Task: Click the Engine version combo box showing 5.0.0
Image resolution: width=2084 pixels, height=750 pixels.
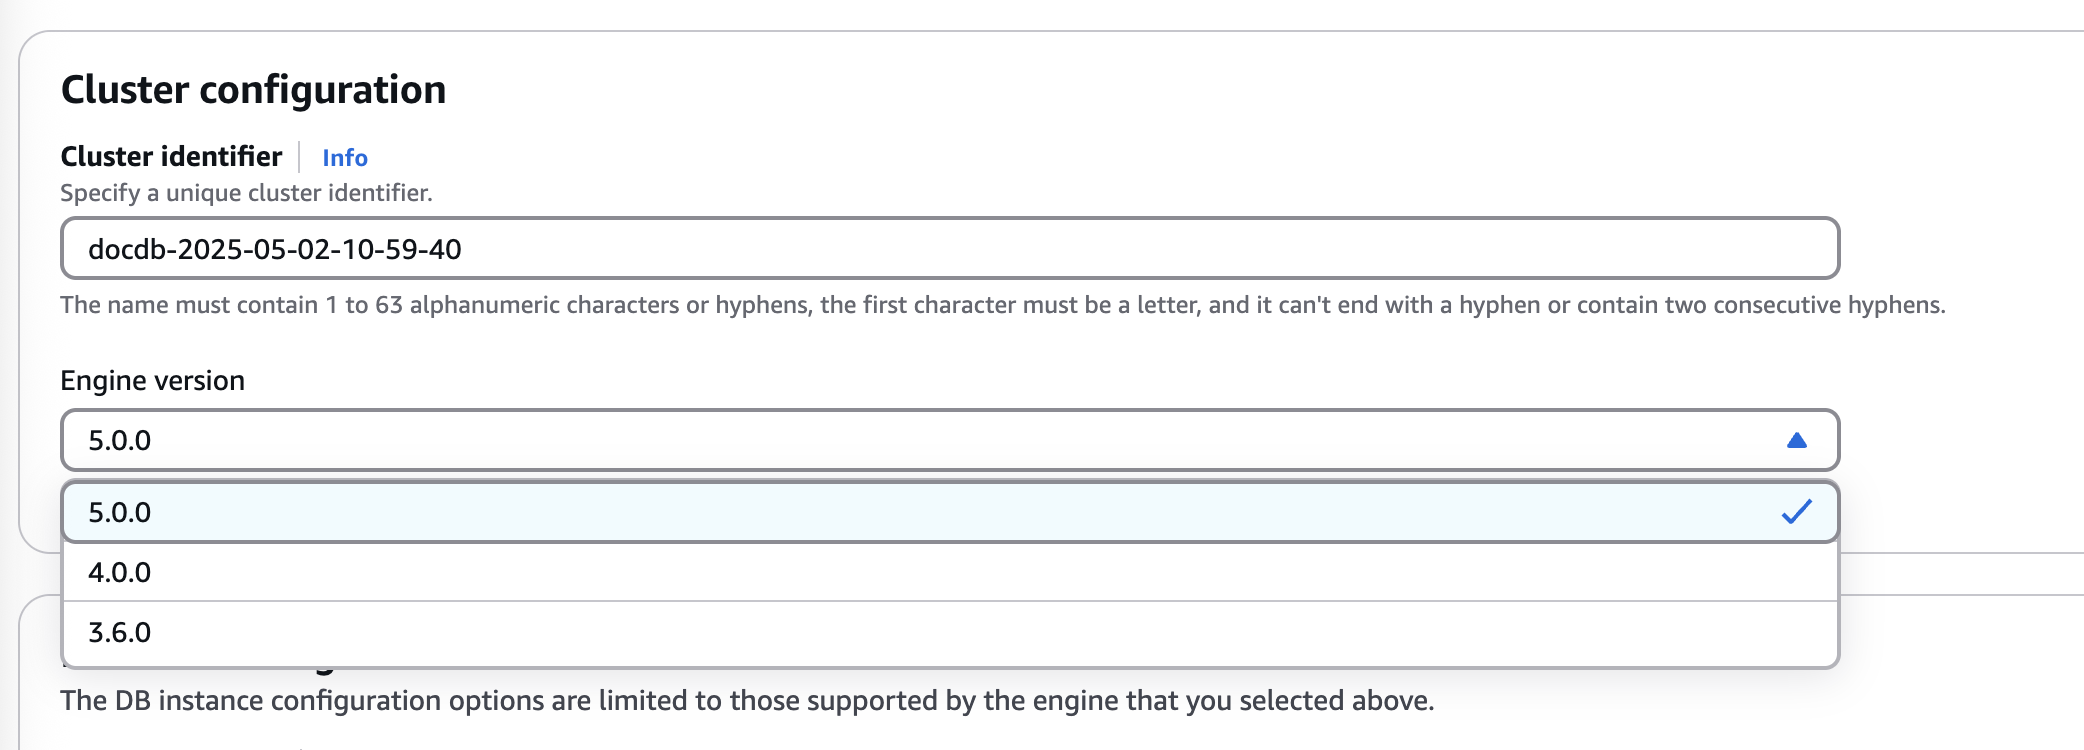Action: 950,440
